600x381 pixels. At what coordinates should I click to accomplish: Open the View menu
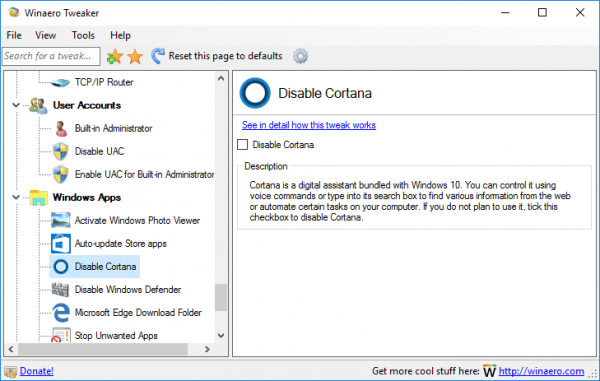pos(46,35)
